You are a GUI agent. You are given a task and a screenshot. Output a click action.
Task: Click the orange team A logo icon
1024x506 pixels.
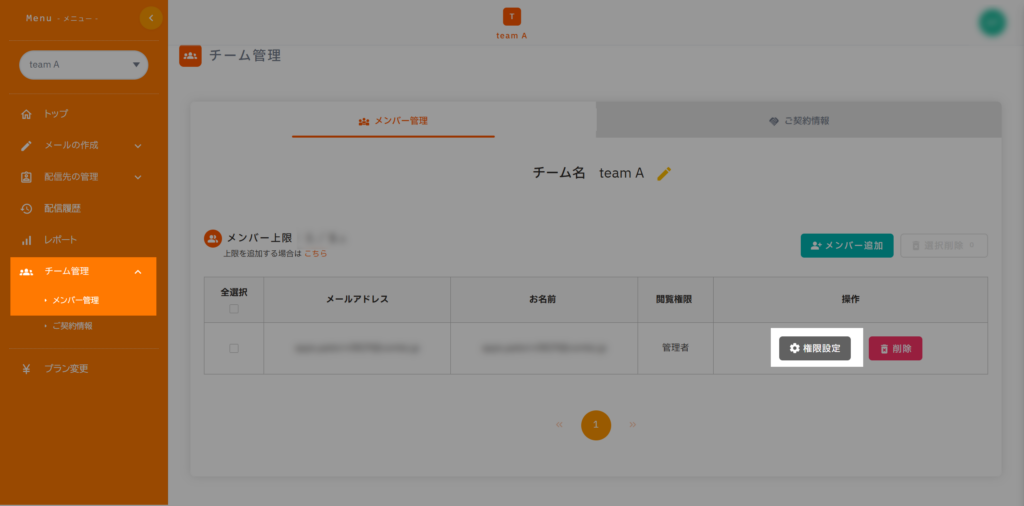(512, 16)
